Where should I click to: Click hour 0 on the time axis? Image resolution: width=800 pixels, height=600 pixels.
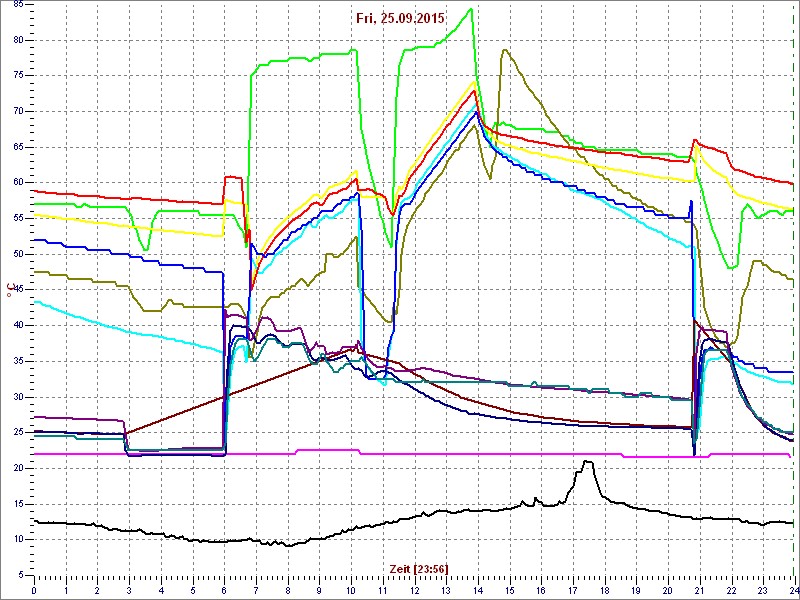pos(34,590)
